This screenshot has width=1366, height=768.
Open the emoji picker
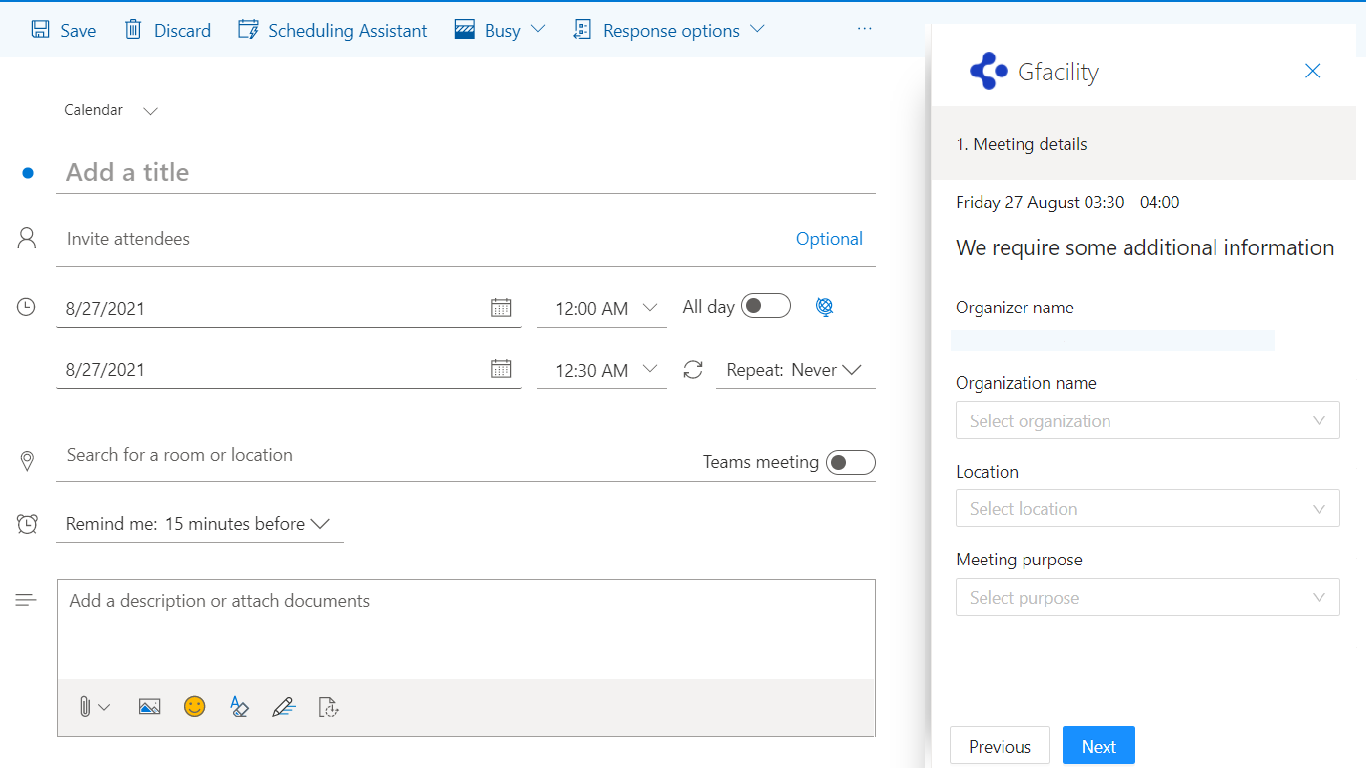(x=194, y=706)
